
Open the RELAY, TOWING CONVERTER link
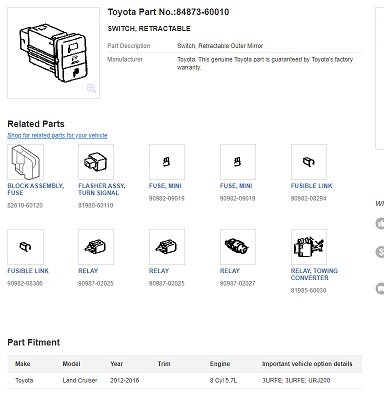pos(314,274)
